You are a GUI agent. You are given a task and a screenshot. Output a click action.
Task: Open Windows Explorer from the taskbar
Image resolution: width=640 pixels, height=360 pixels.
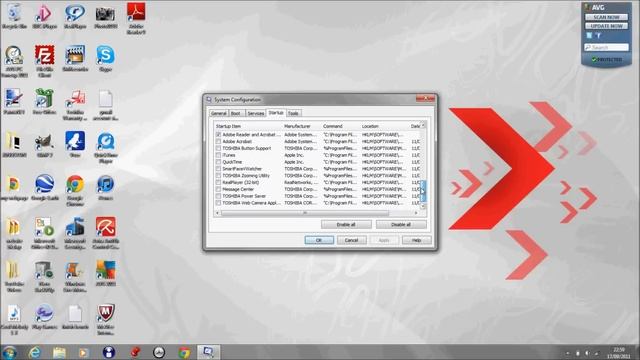click(x=59, y=352)
